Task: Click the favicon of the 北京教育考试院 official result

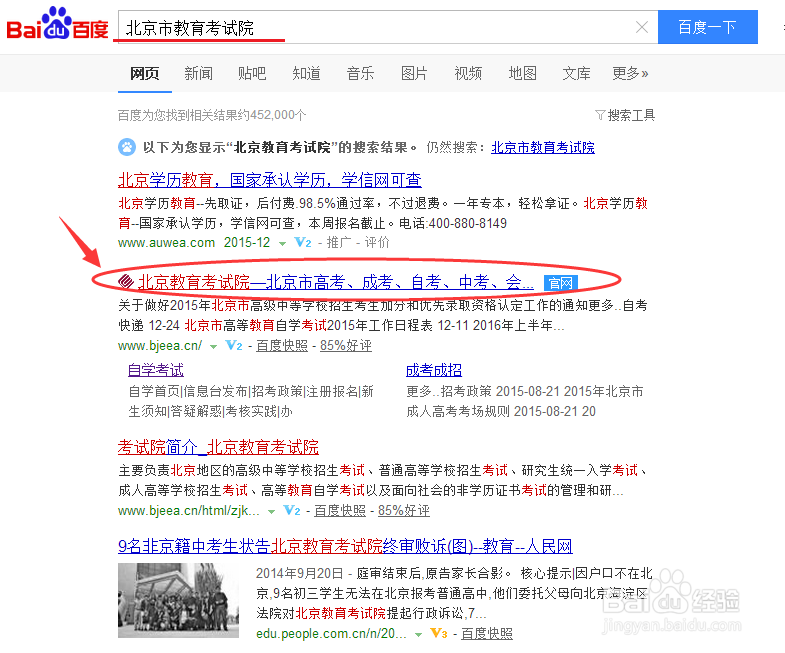Action: [x=126, y=282]
